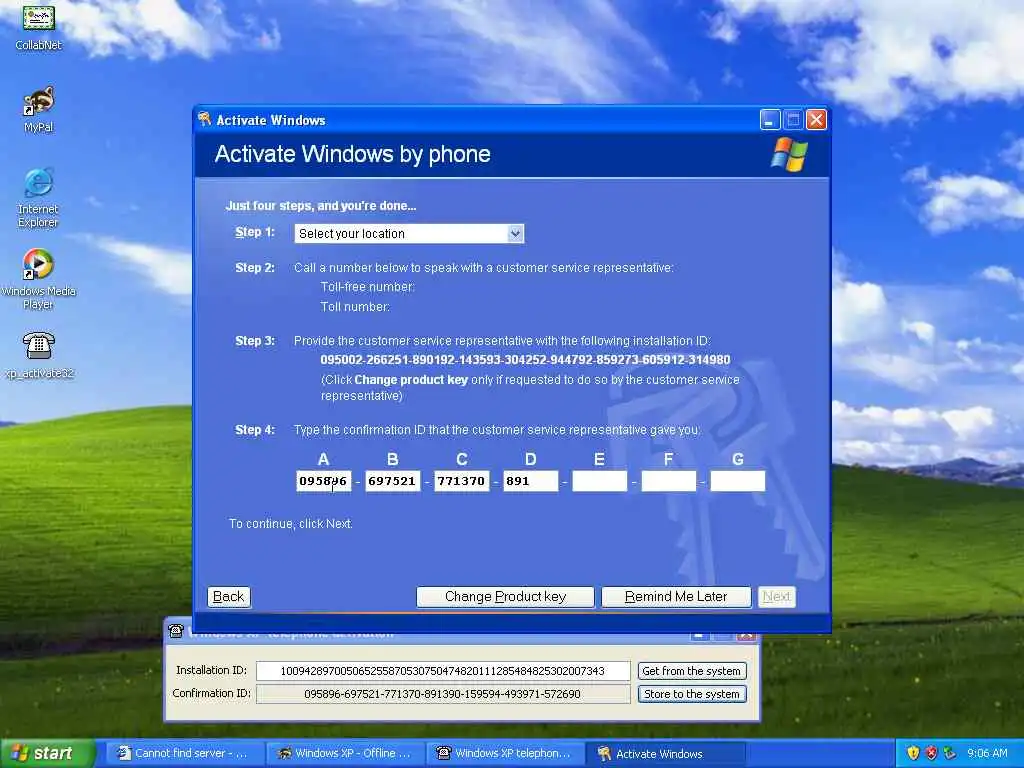Image resolution: width=1024 pixels, height=768 pixels.
Task: Click empty confirmation ID field G
Action: (738, 481)
